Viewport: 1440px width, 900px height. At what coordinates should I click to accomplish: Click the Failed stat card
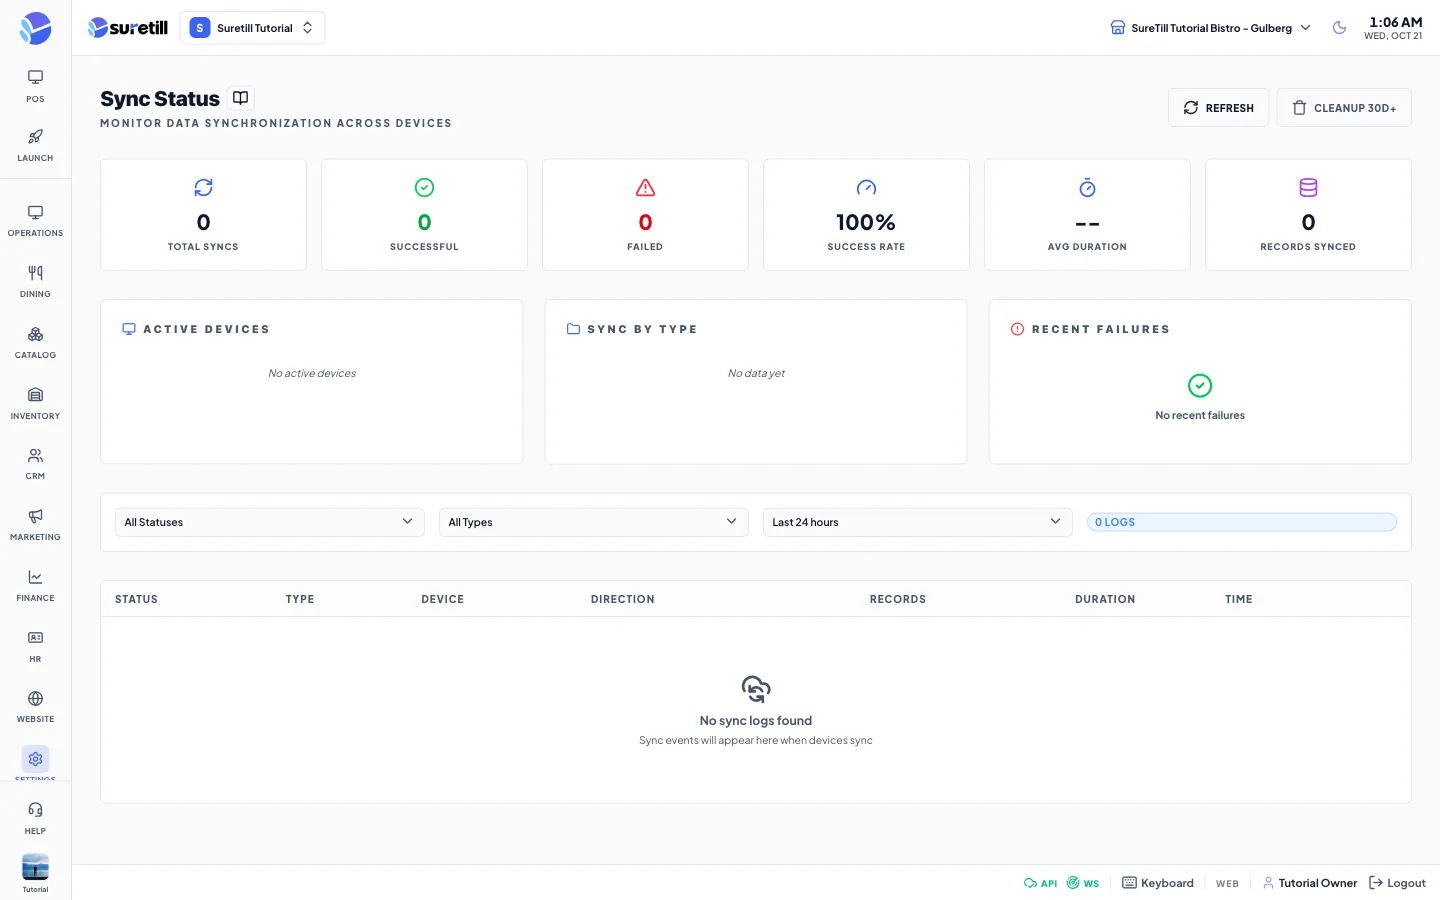645,215
